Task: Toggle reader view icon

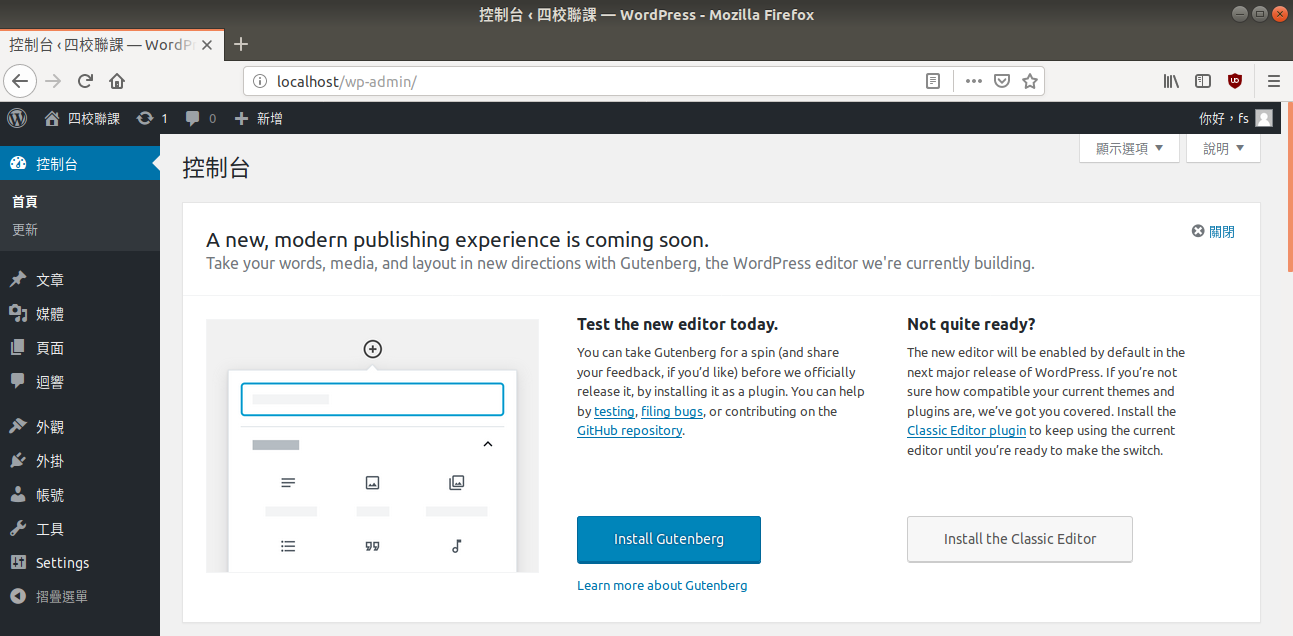Action: coord(933,81)
